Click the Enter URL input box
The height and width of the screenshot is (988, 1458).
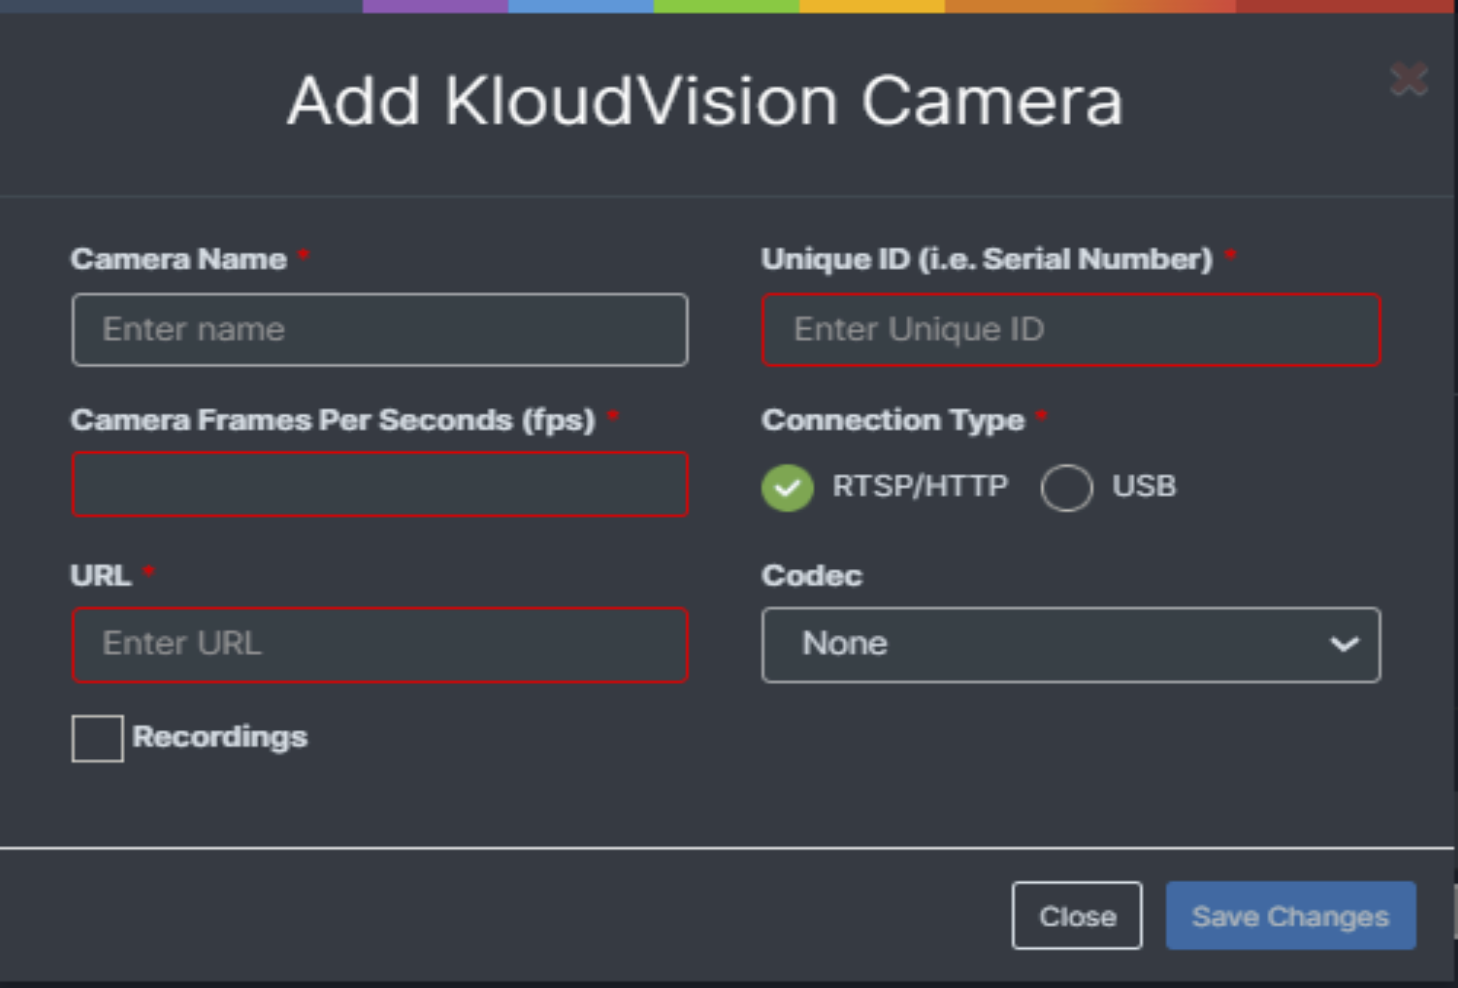tap(379, 644)
